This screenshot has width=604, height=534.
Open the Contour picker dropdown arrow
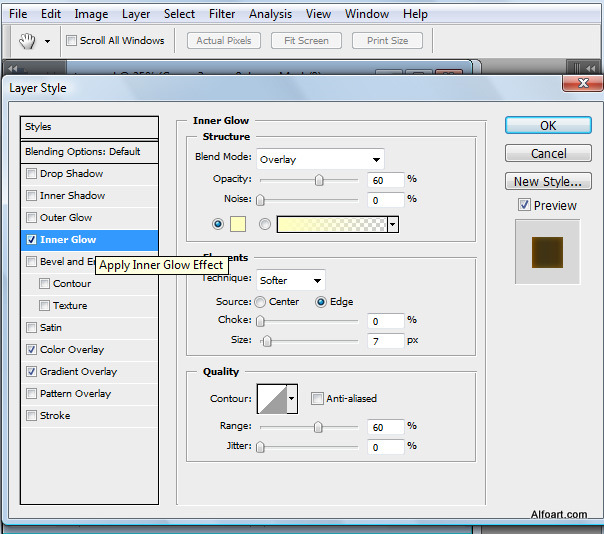[x=292, y=399]
